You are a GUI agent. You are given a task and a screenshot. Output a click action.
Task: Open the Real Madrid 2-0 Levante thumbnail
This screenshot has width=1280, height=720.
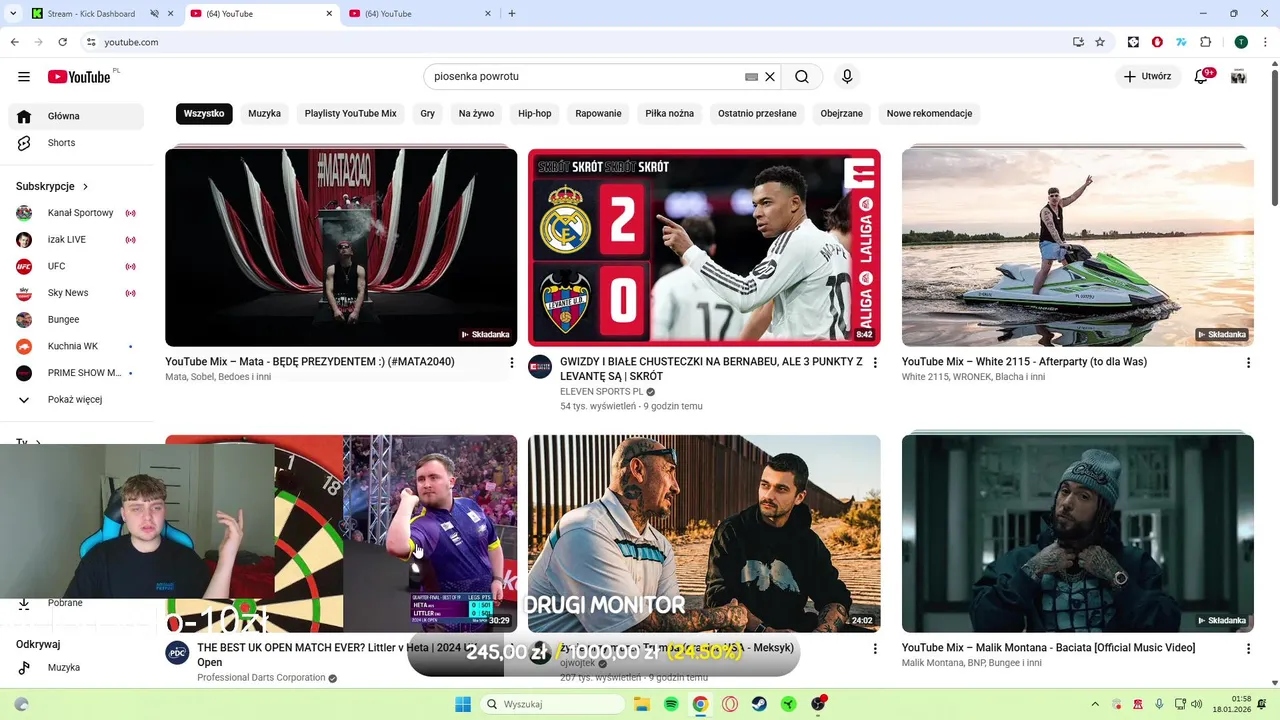(704, 247)
